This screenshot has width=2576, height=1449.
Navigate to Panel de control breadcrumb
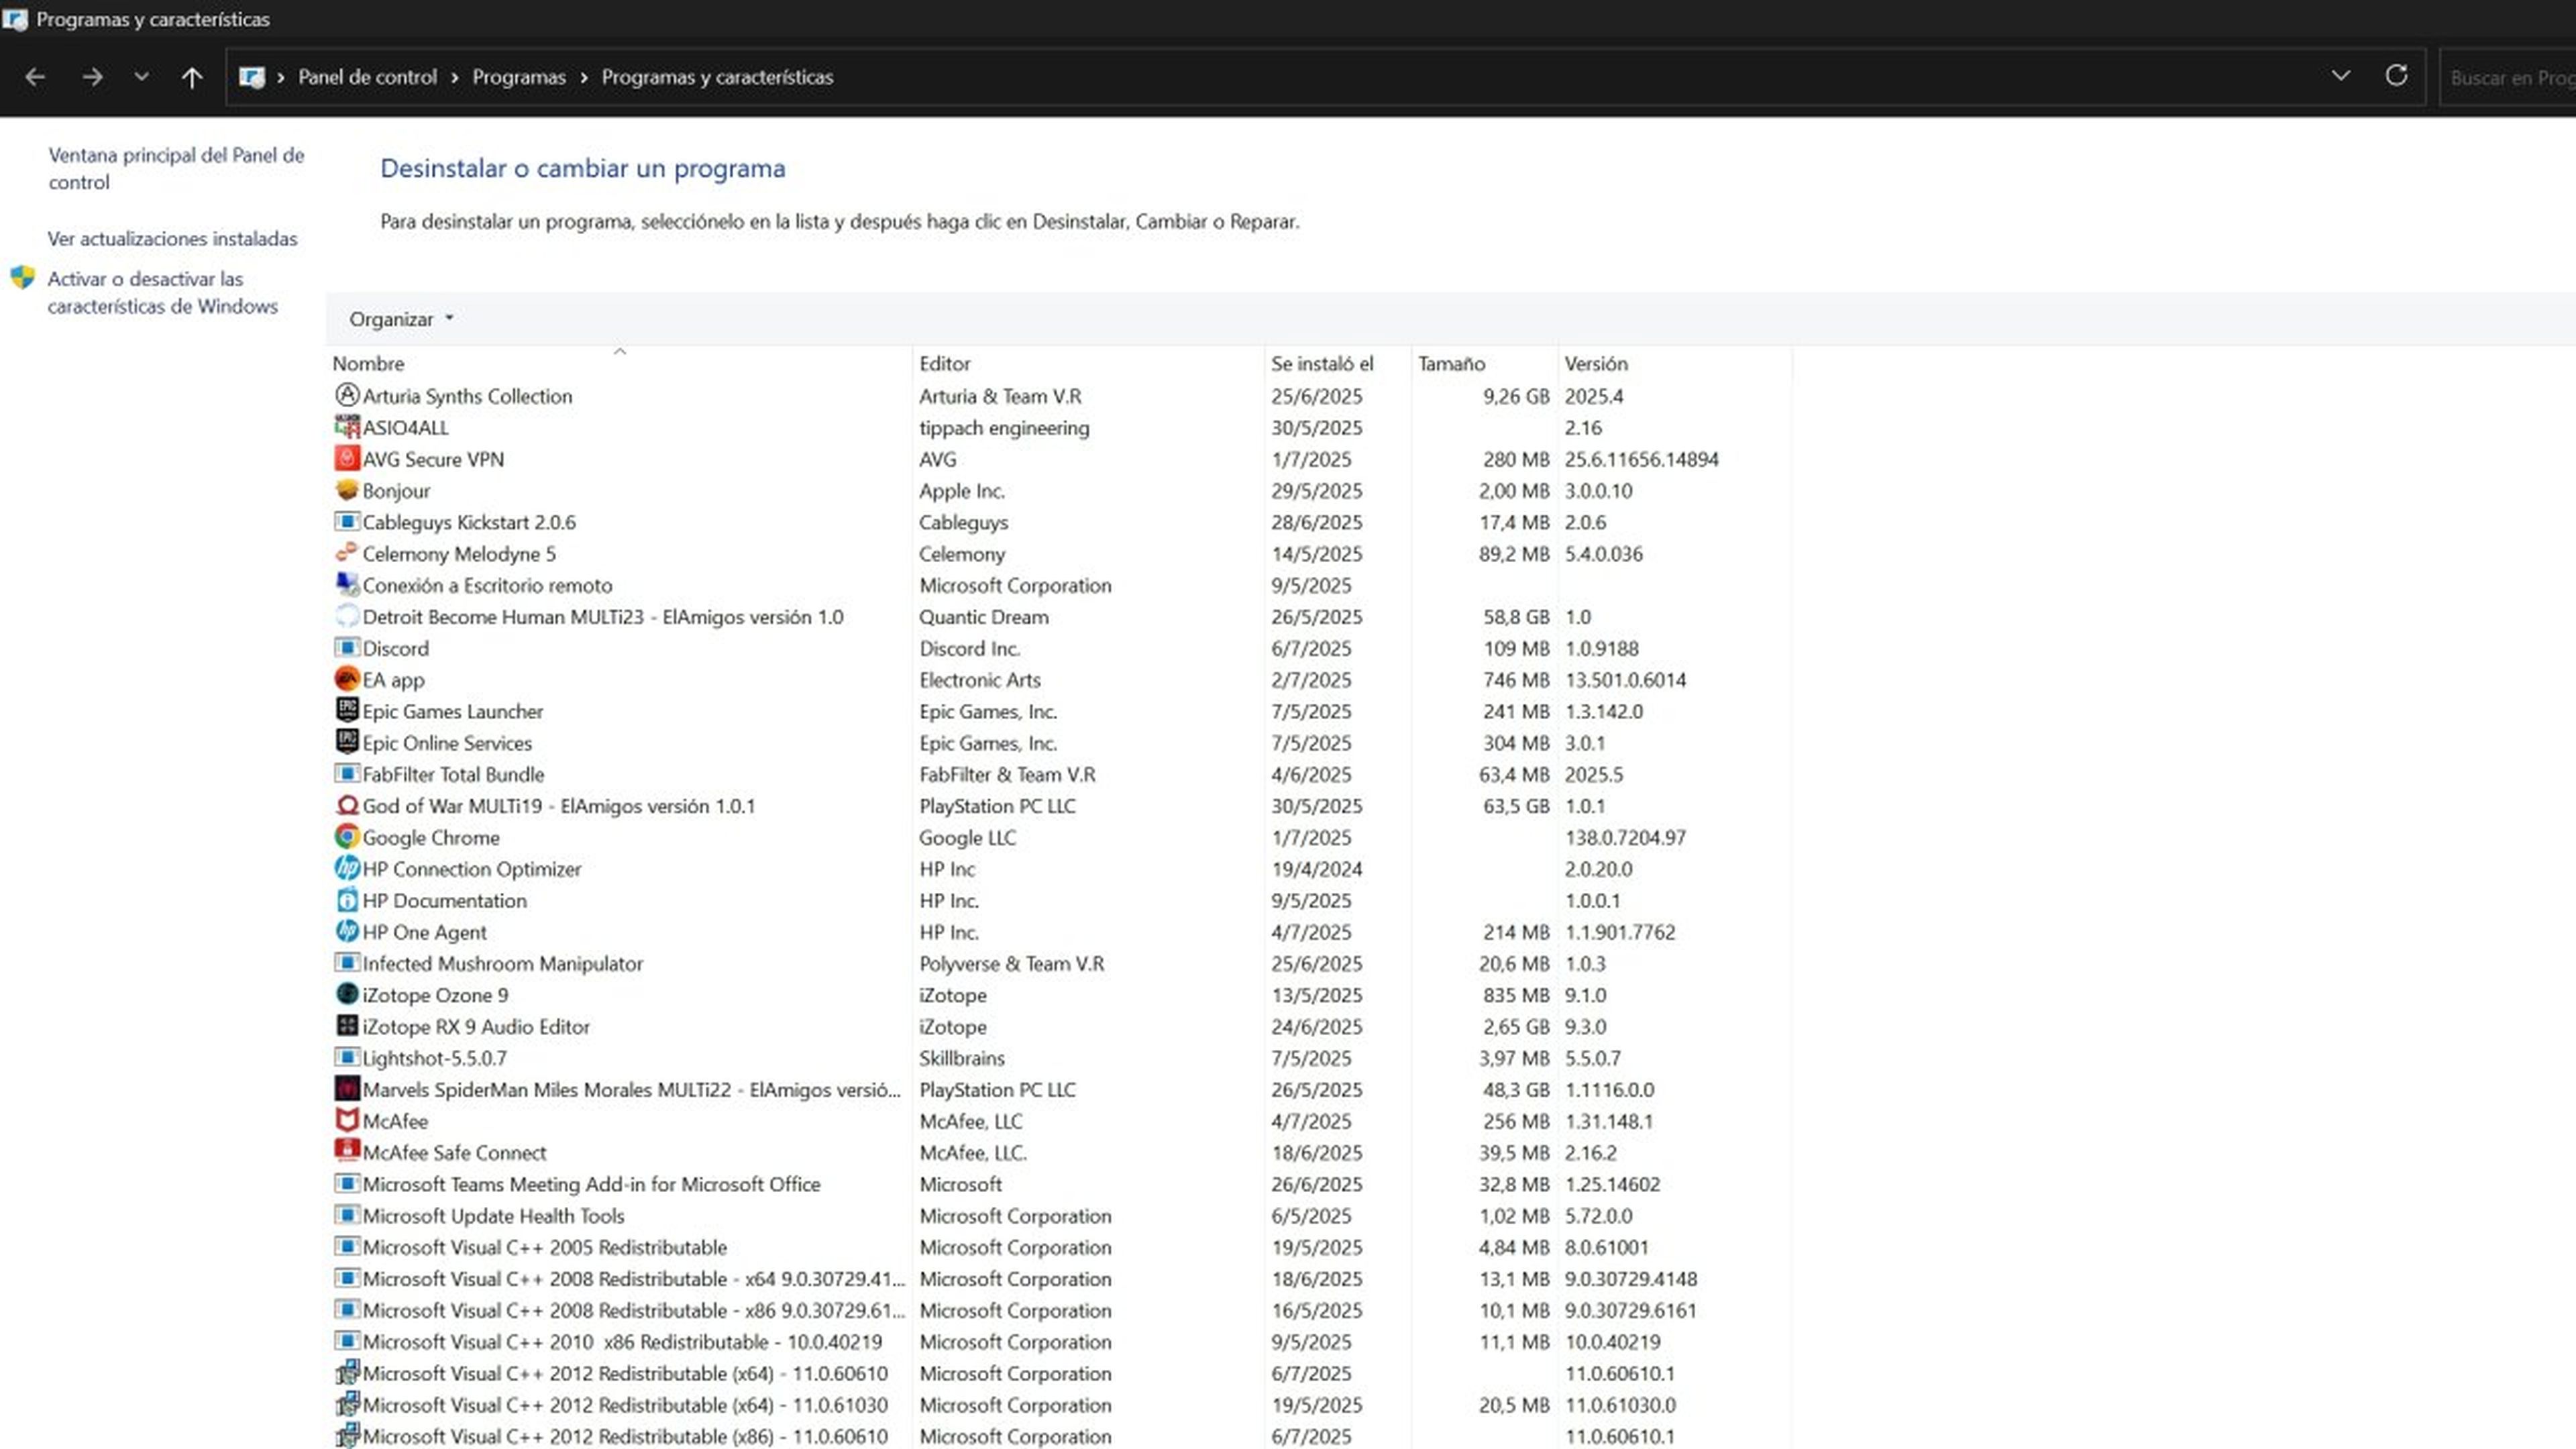tap(367, 77)
